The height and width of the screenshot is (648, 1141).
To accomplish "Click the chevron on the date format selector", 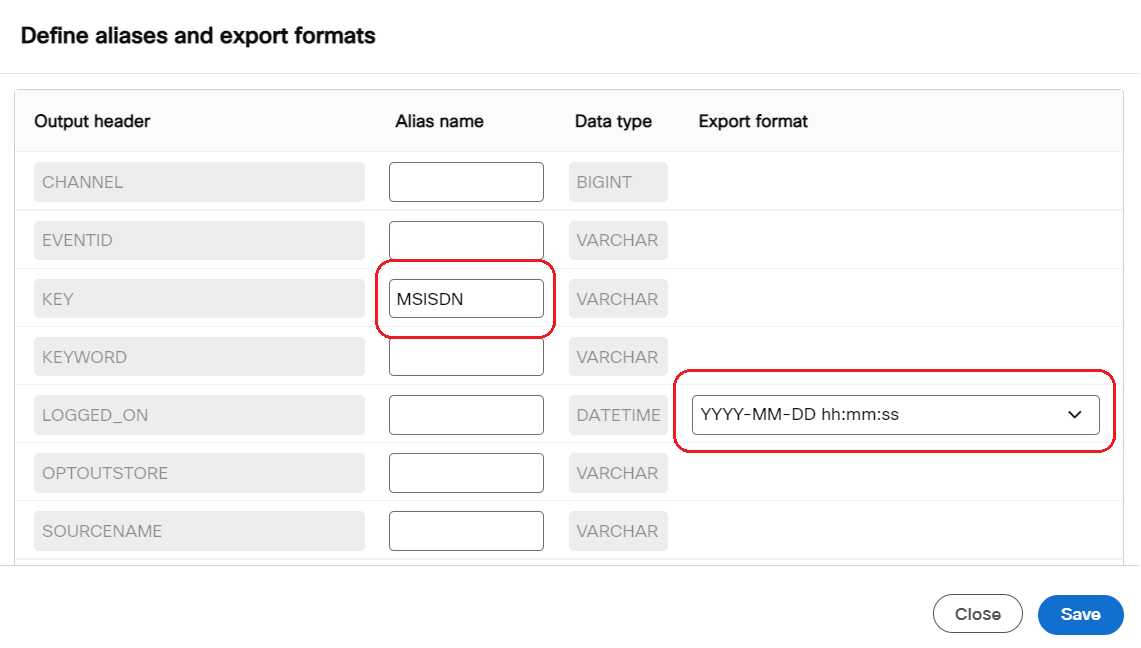I will coord(1074,414).
